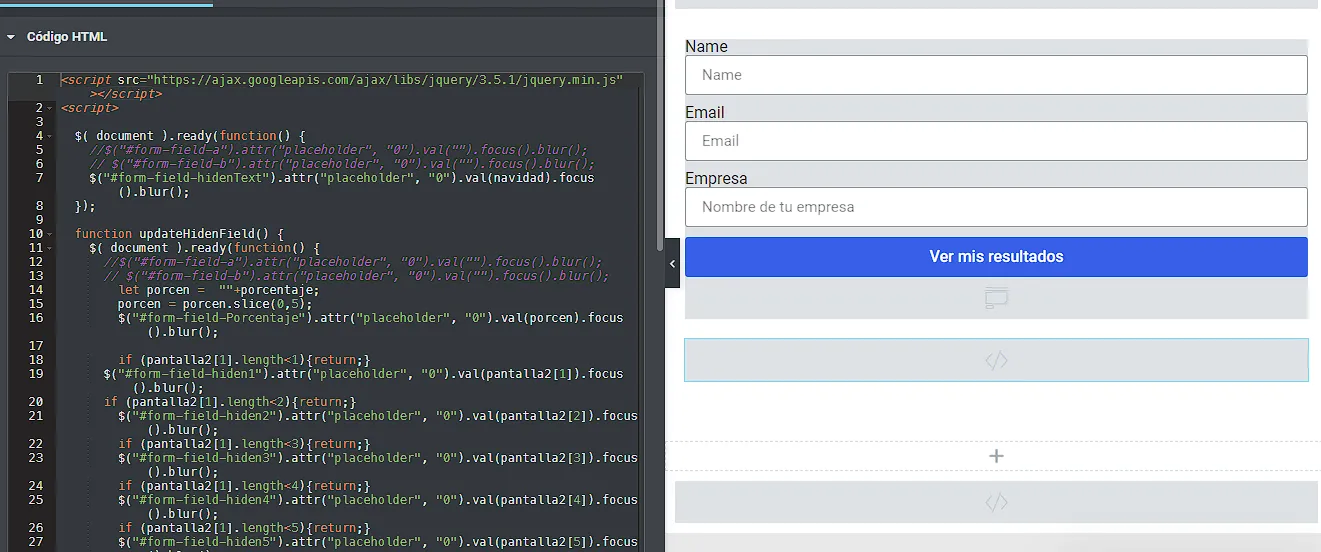1321x552 pixels.
Task: Fold code at line 4 arrow
Action: tap(50, 135)
